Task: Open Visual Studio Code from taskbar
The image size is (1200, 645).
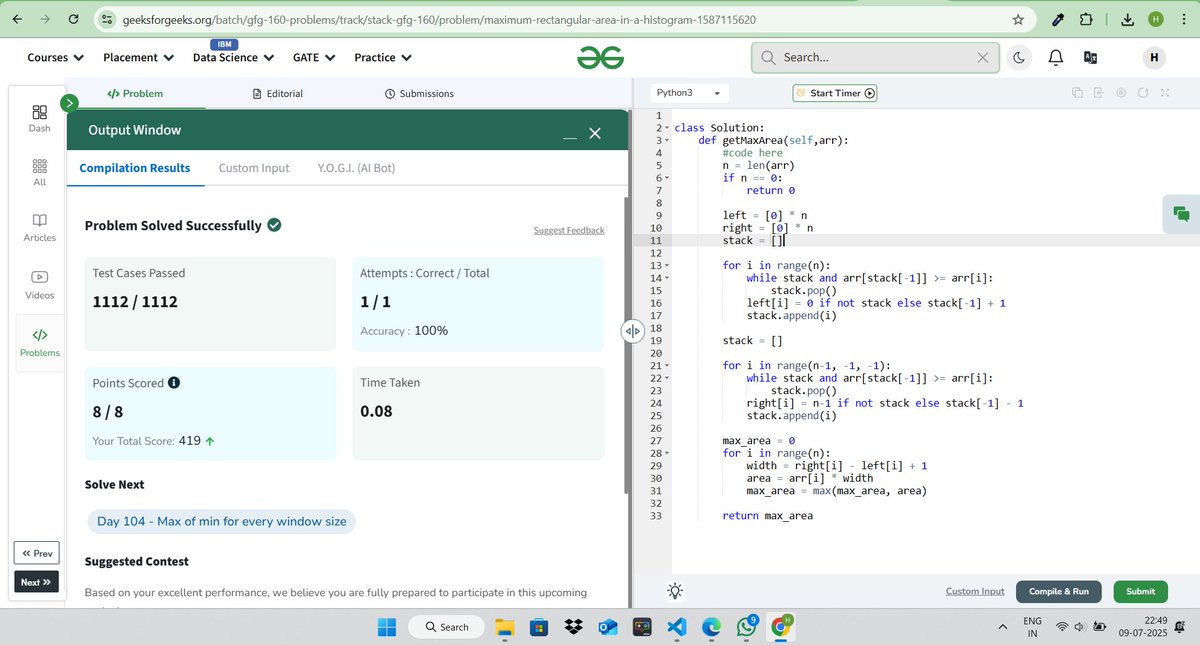Action: (x=675, y=627)
